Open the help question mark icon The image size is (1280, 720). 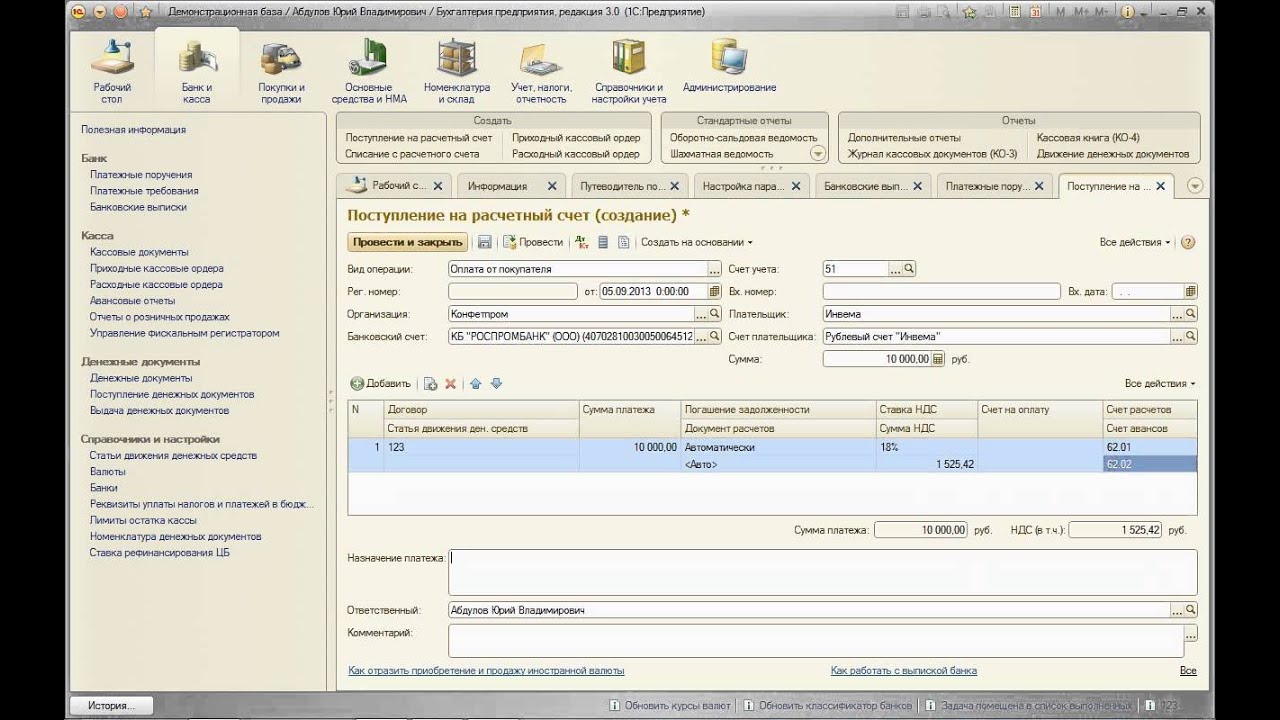point(1188,242)
